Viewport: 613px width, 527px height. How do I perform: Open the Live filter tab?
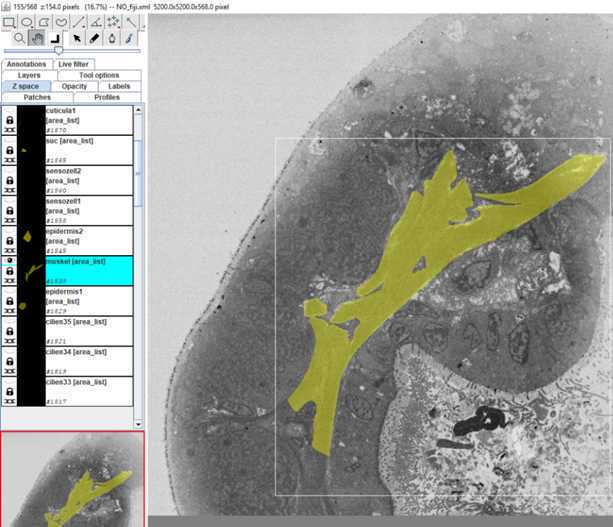(x=73, y=64)
